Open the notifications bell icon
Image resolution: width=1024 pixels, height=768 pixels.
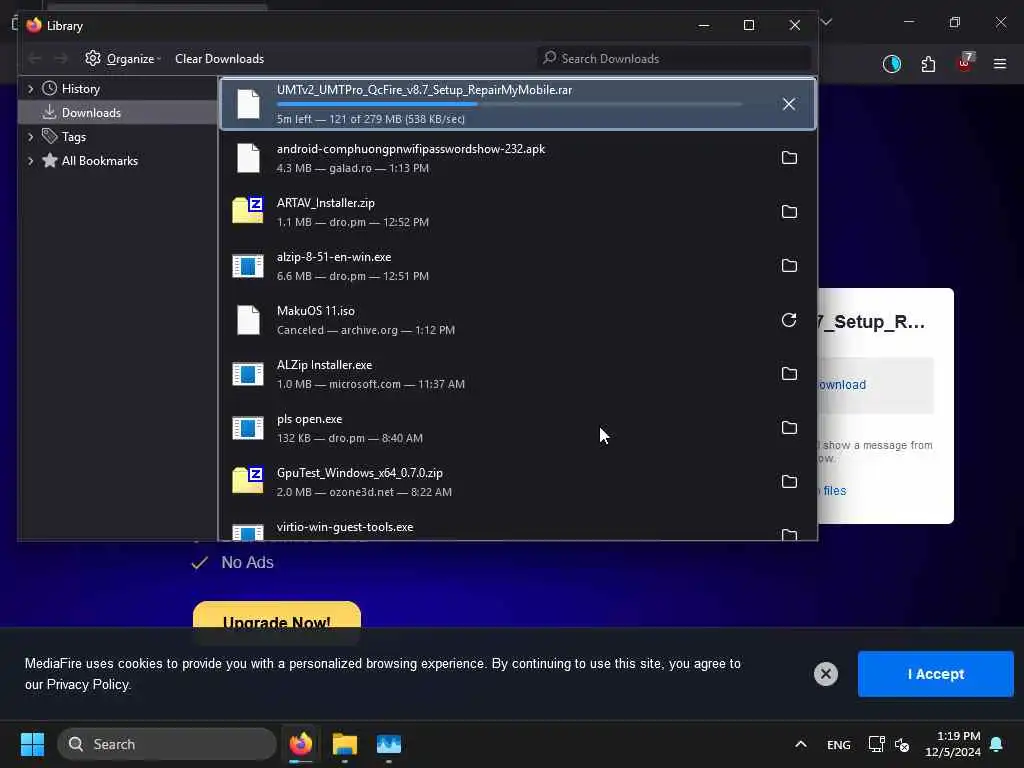(x=997, y=744)
